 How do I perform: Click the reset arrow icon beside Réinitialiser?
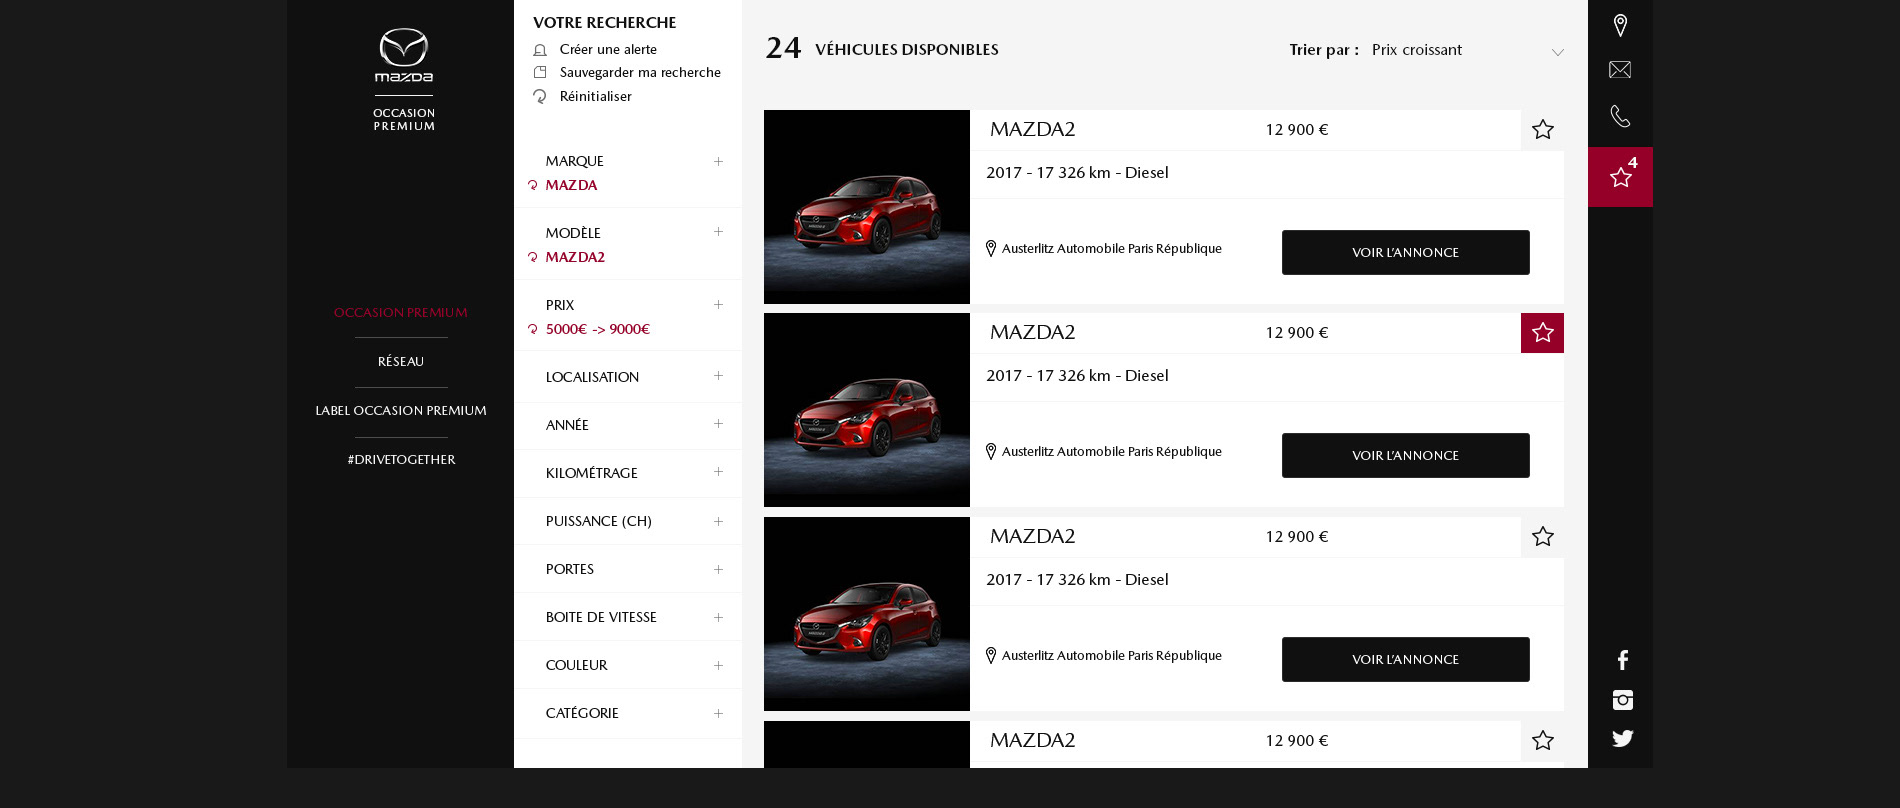(540, 96)
